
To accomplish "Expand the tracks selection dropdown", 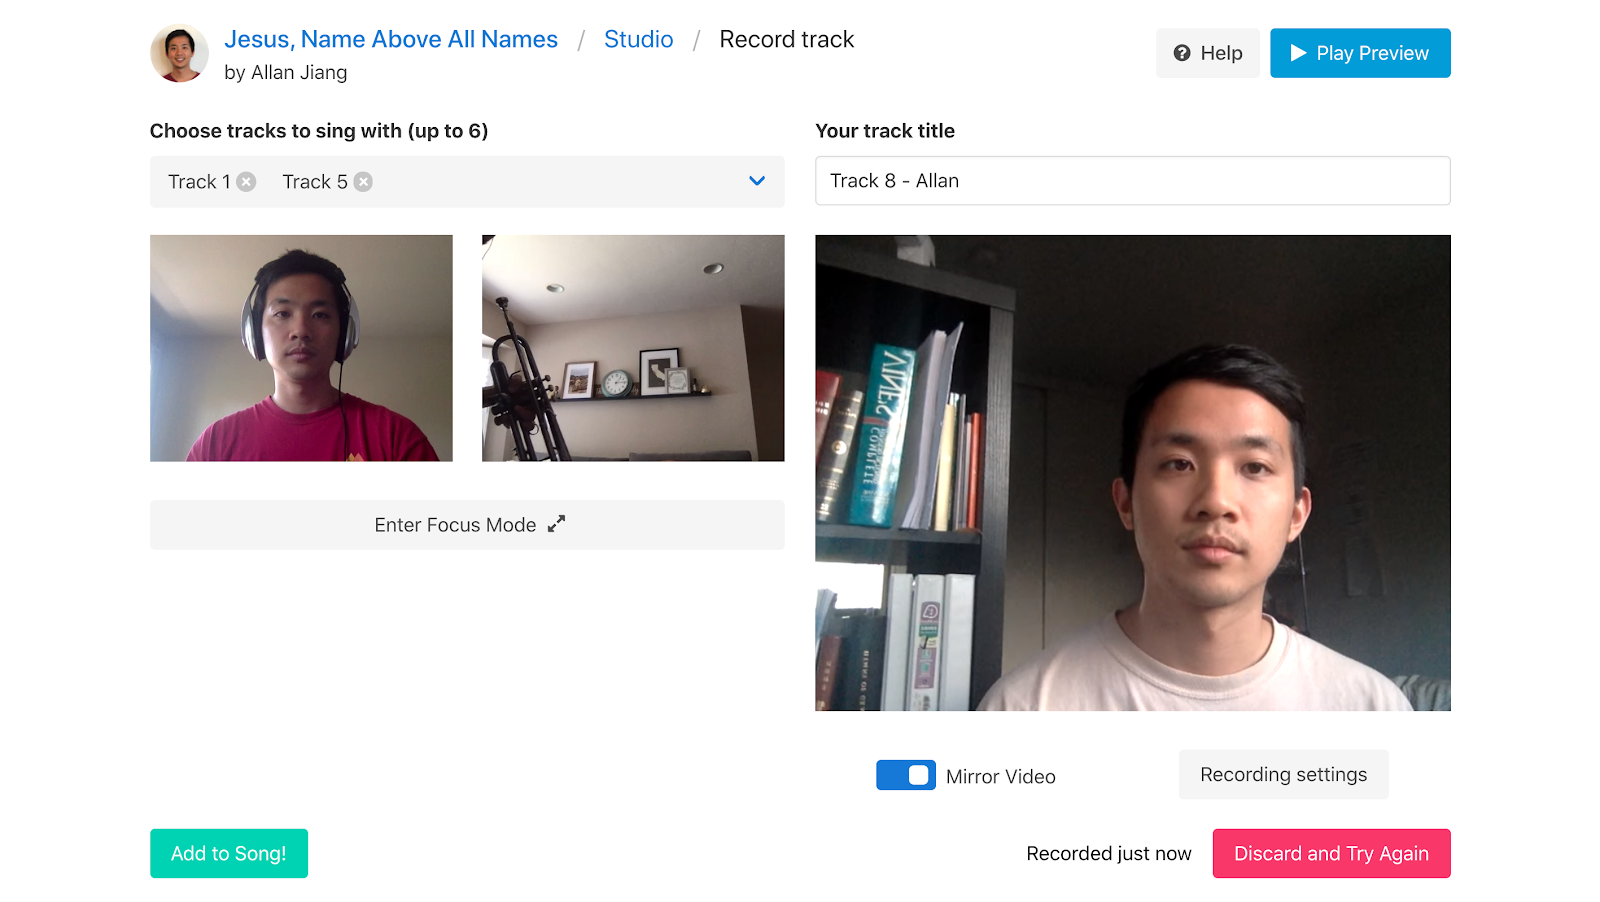I will point(757,181).
